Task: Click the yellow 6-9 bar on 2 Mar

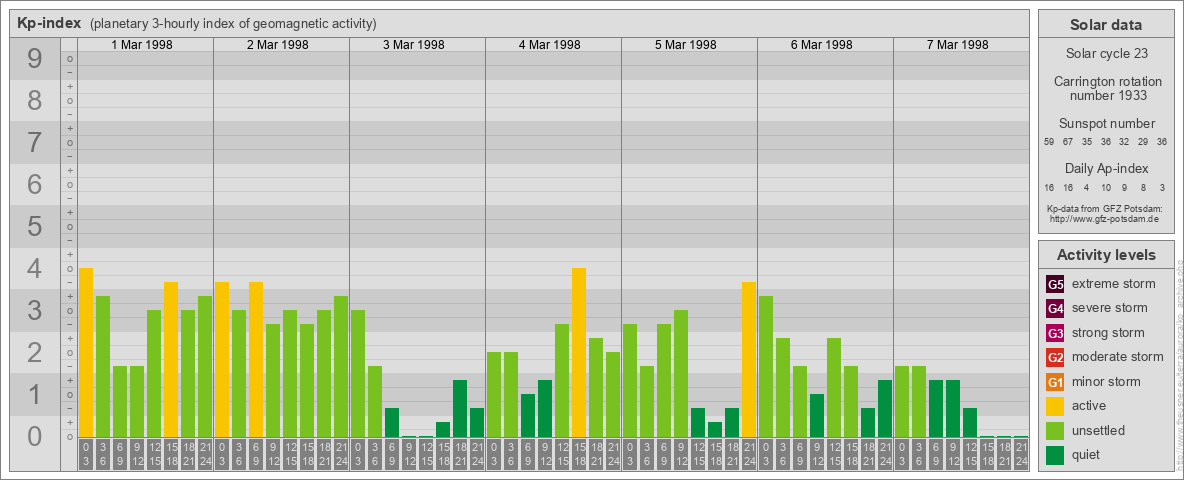Action: (x=256, y=359)
